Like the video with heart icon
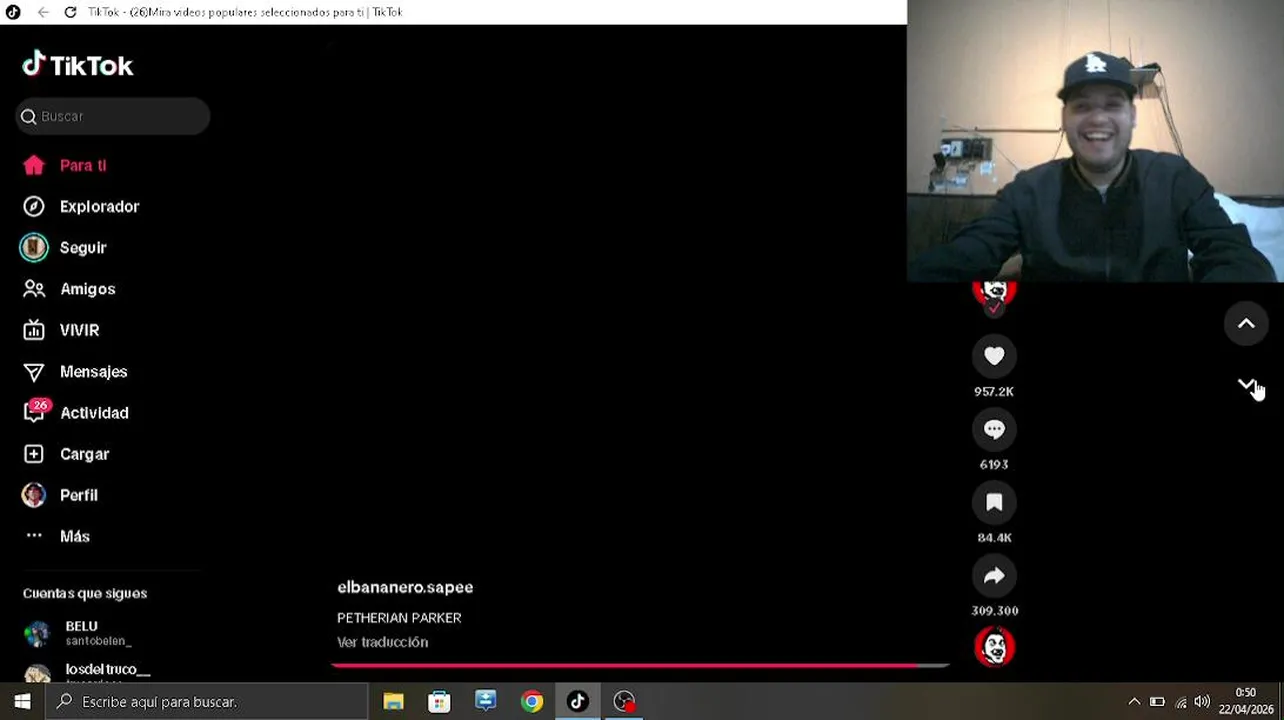This screenshot has width=1284, height=720. [994, 355]
